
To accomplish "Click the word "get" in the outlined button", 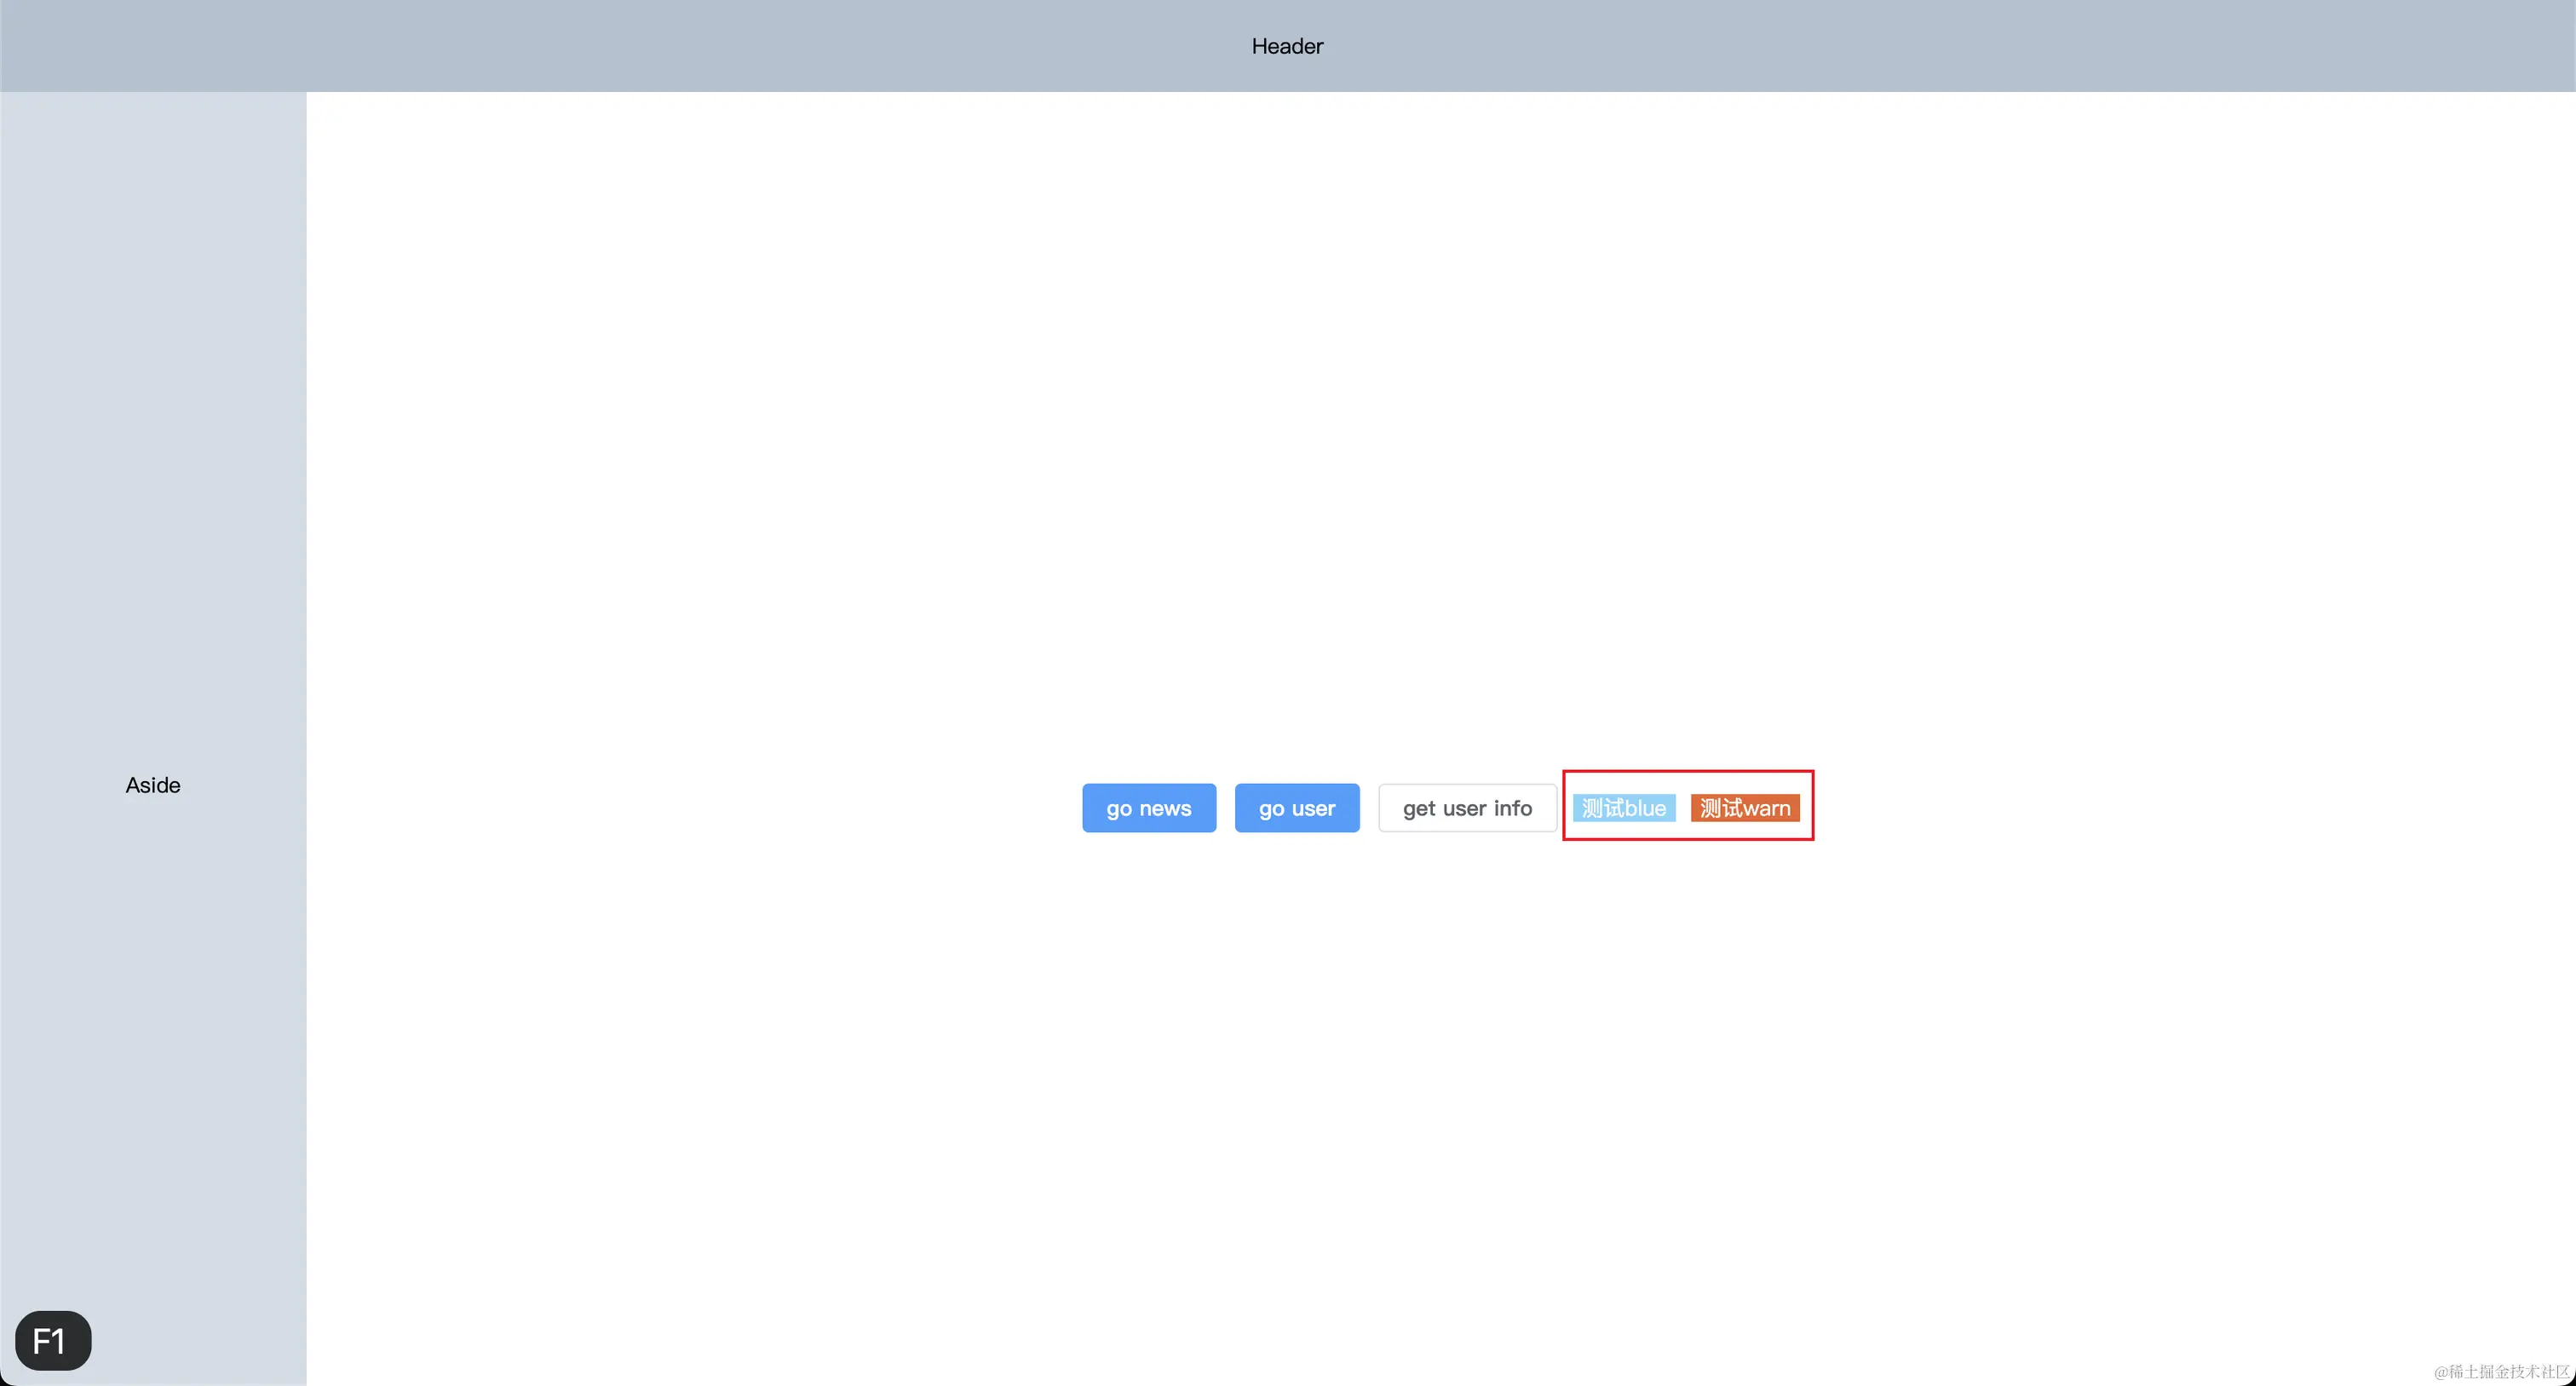I will click(x=1419, y=809).
